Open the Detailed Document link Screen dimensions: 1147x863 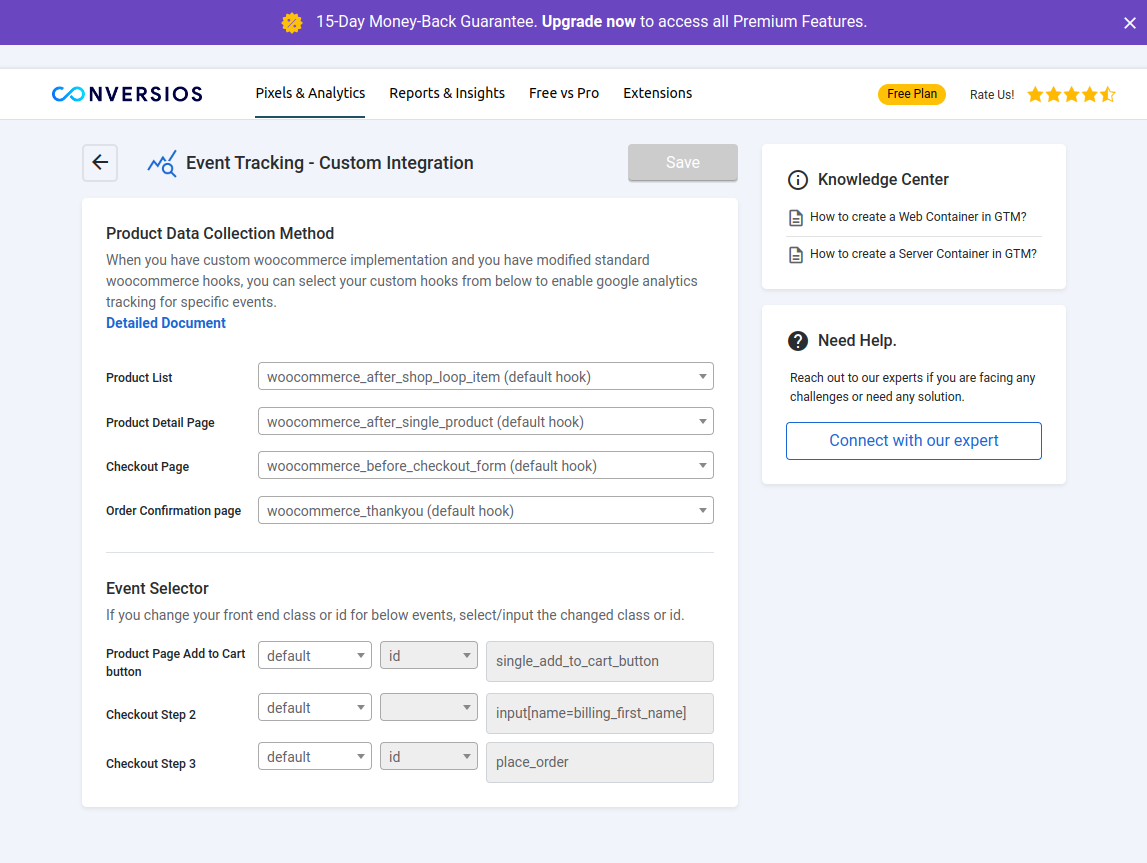point(166,323)
